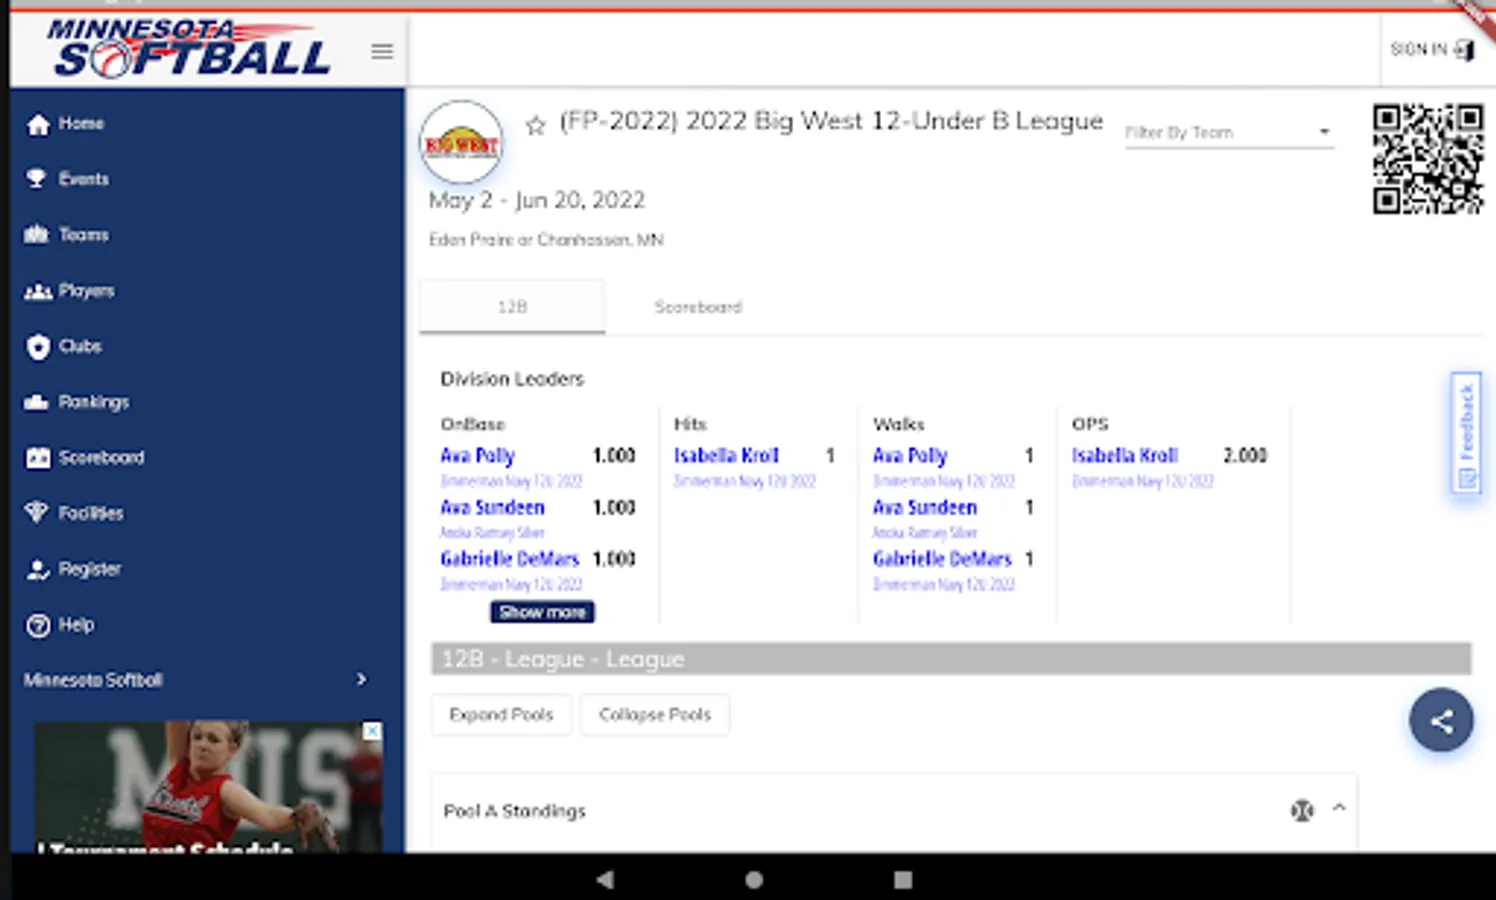
Task: Click the Big West league logo
Action: click(x=461, y=143)
